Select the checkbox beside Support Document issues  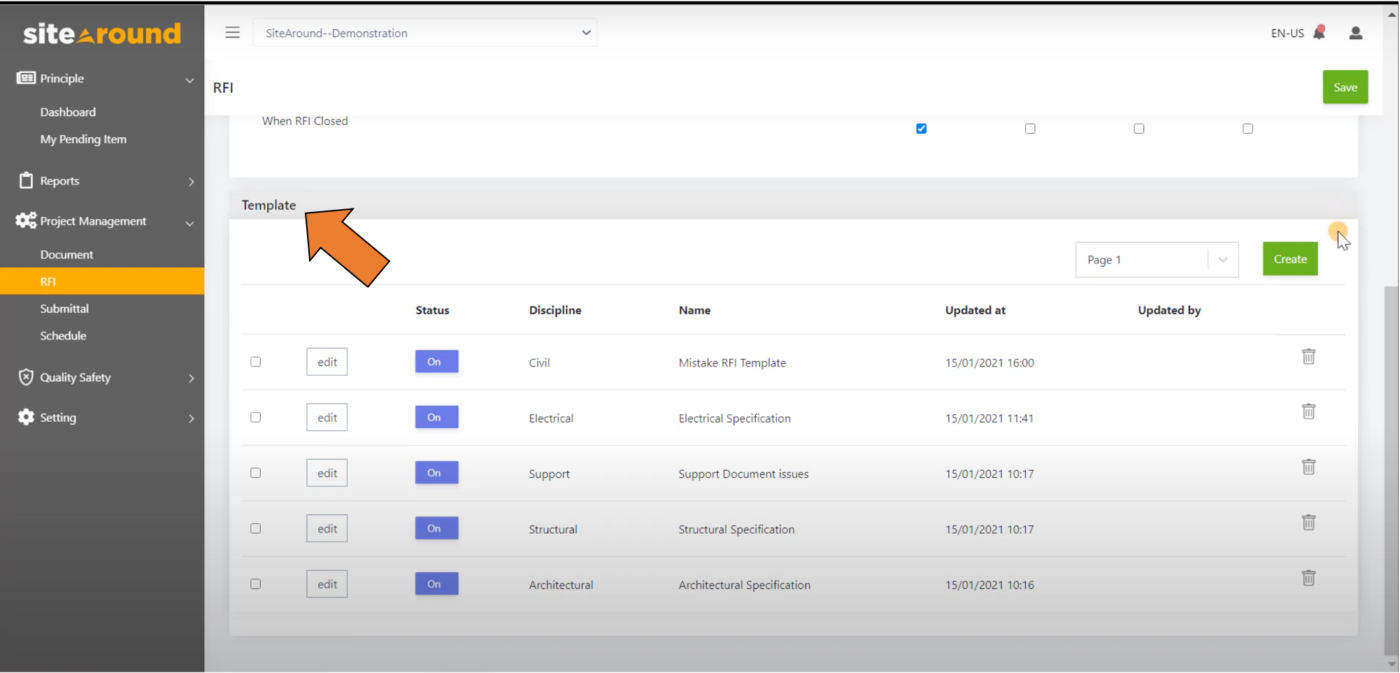tap(255, 471)
